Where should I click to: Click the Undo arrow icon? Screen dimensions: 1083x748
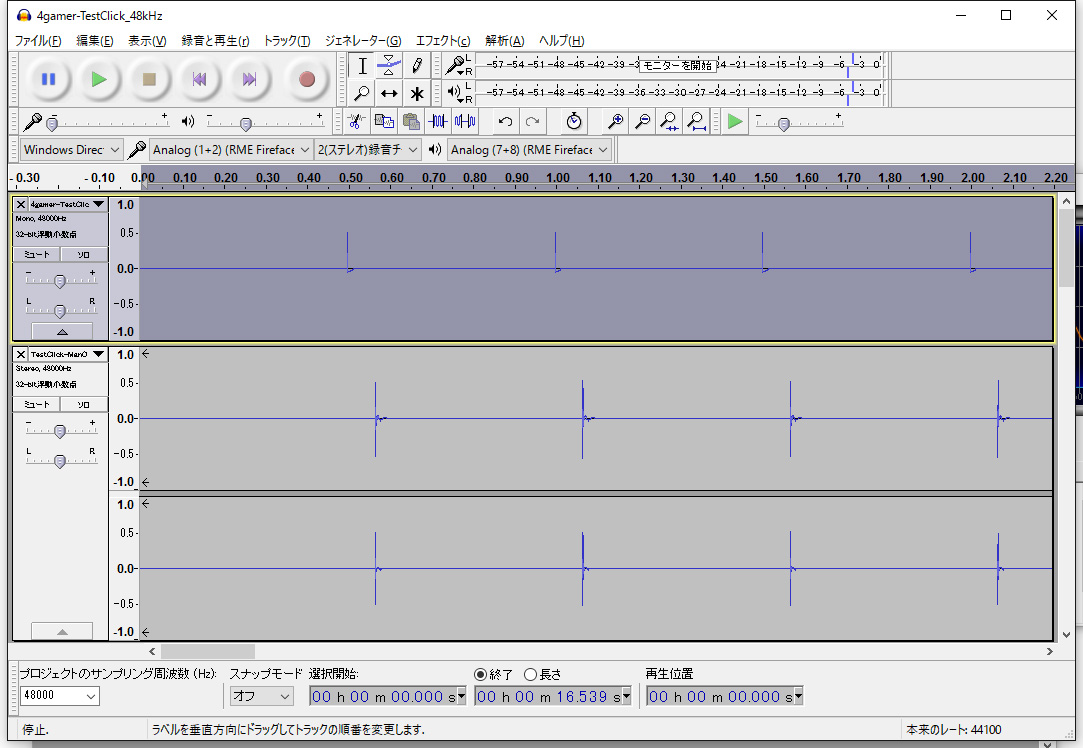pos(505,121)
